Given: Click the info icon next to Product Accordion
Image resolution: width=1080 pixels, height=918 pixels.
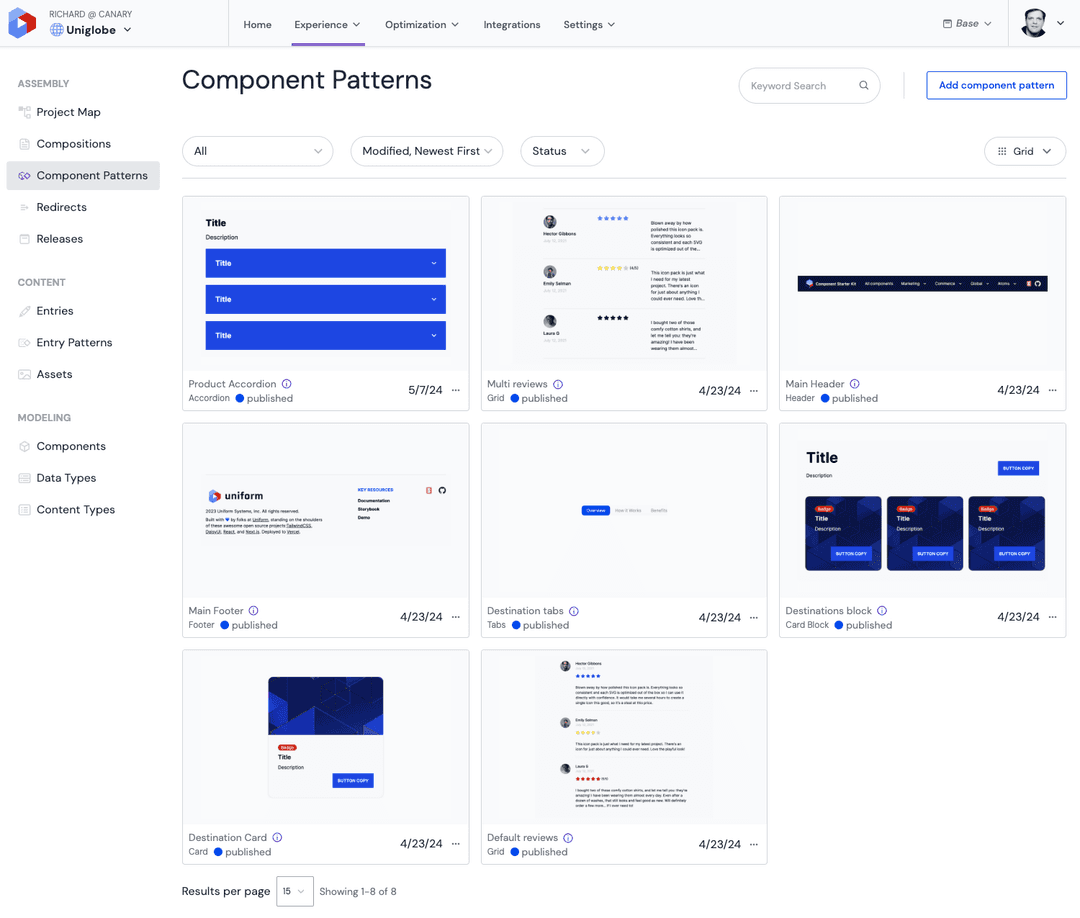Looking at the screenshot, I should point(287,383).
